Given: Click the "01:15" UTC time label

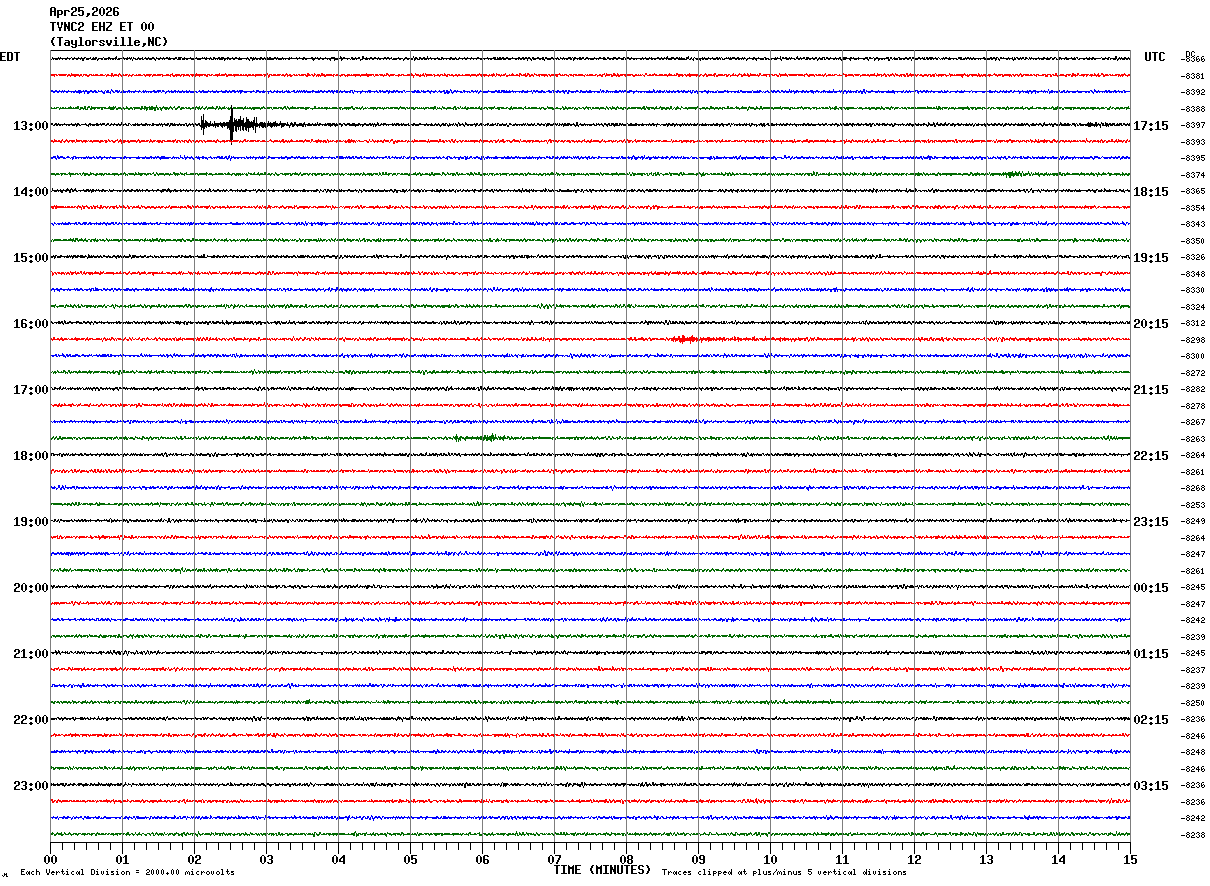Looking at the screenshot, I should pos(1151,654).
